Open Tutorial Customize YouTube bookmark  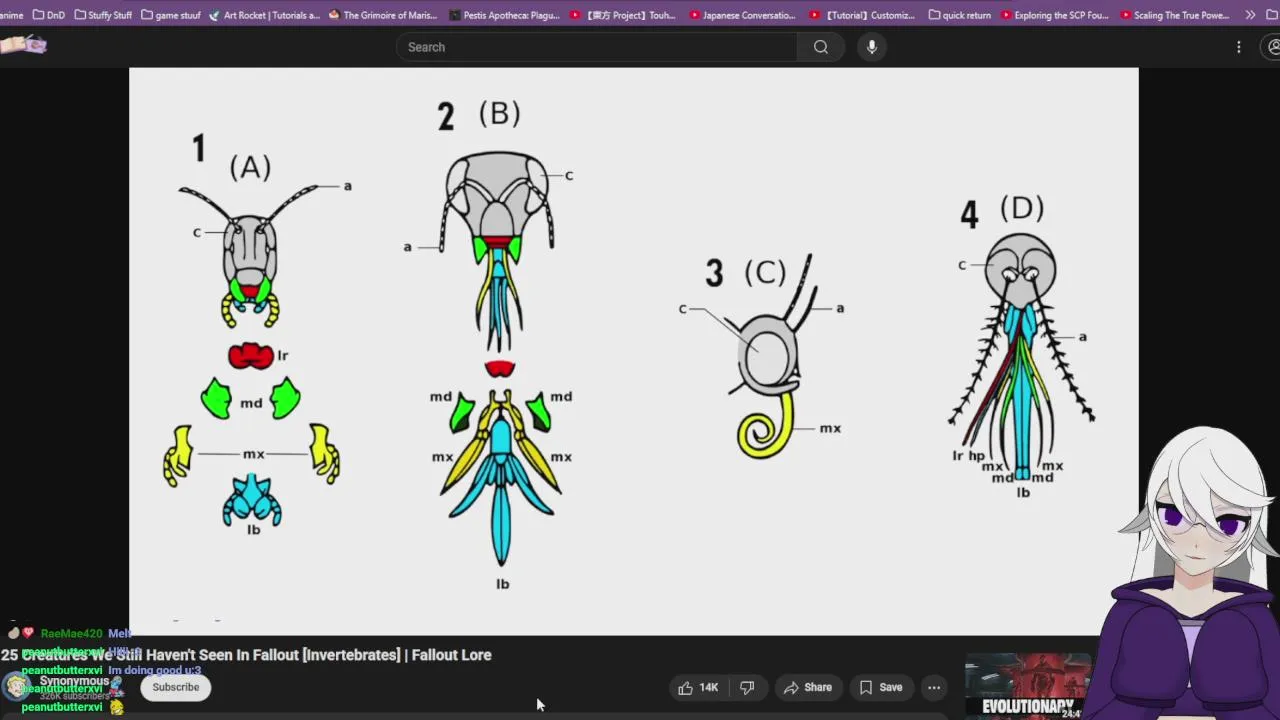tap(862, 15)
